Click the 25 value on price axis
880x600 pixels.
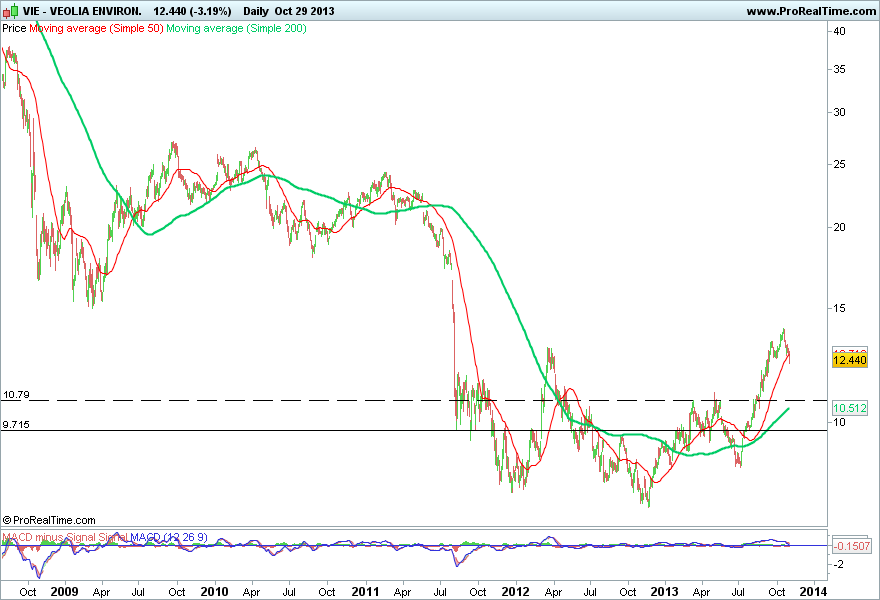839,164
